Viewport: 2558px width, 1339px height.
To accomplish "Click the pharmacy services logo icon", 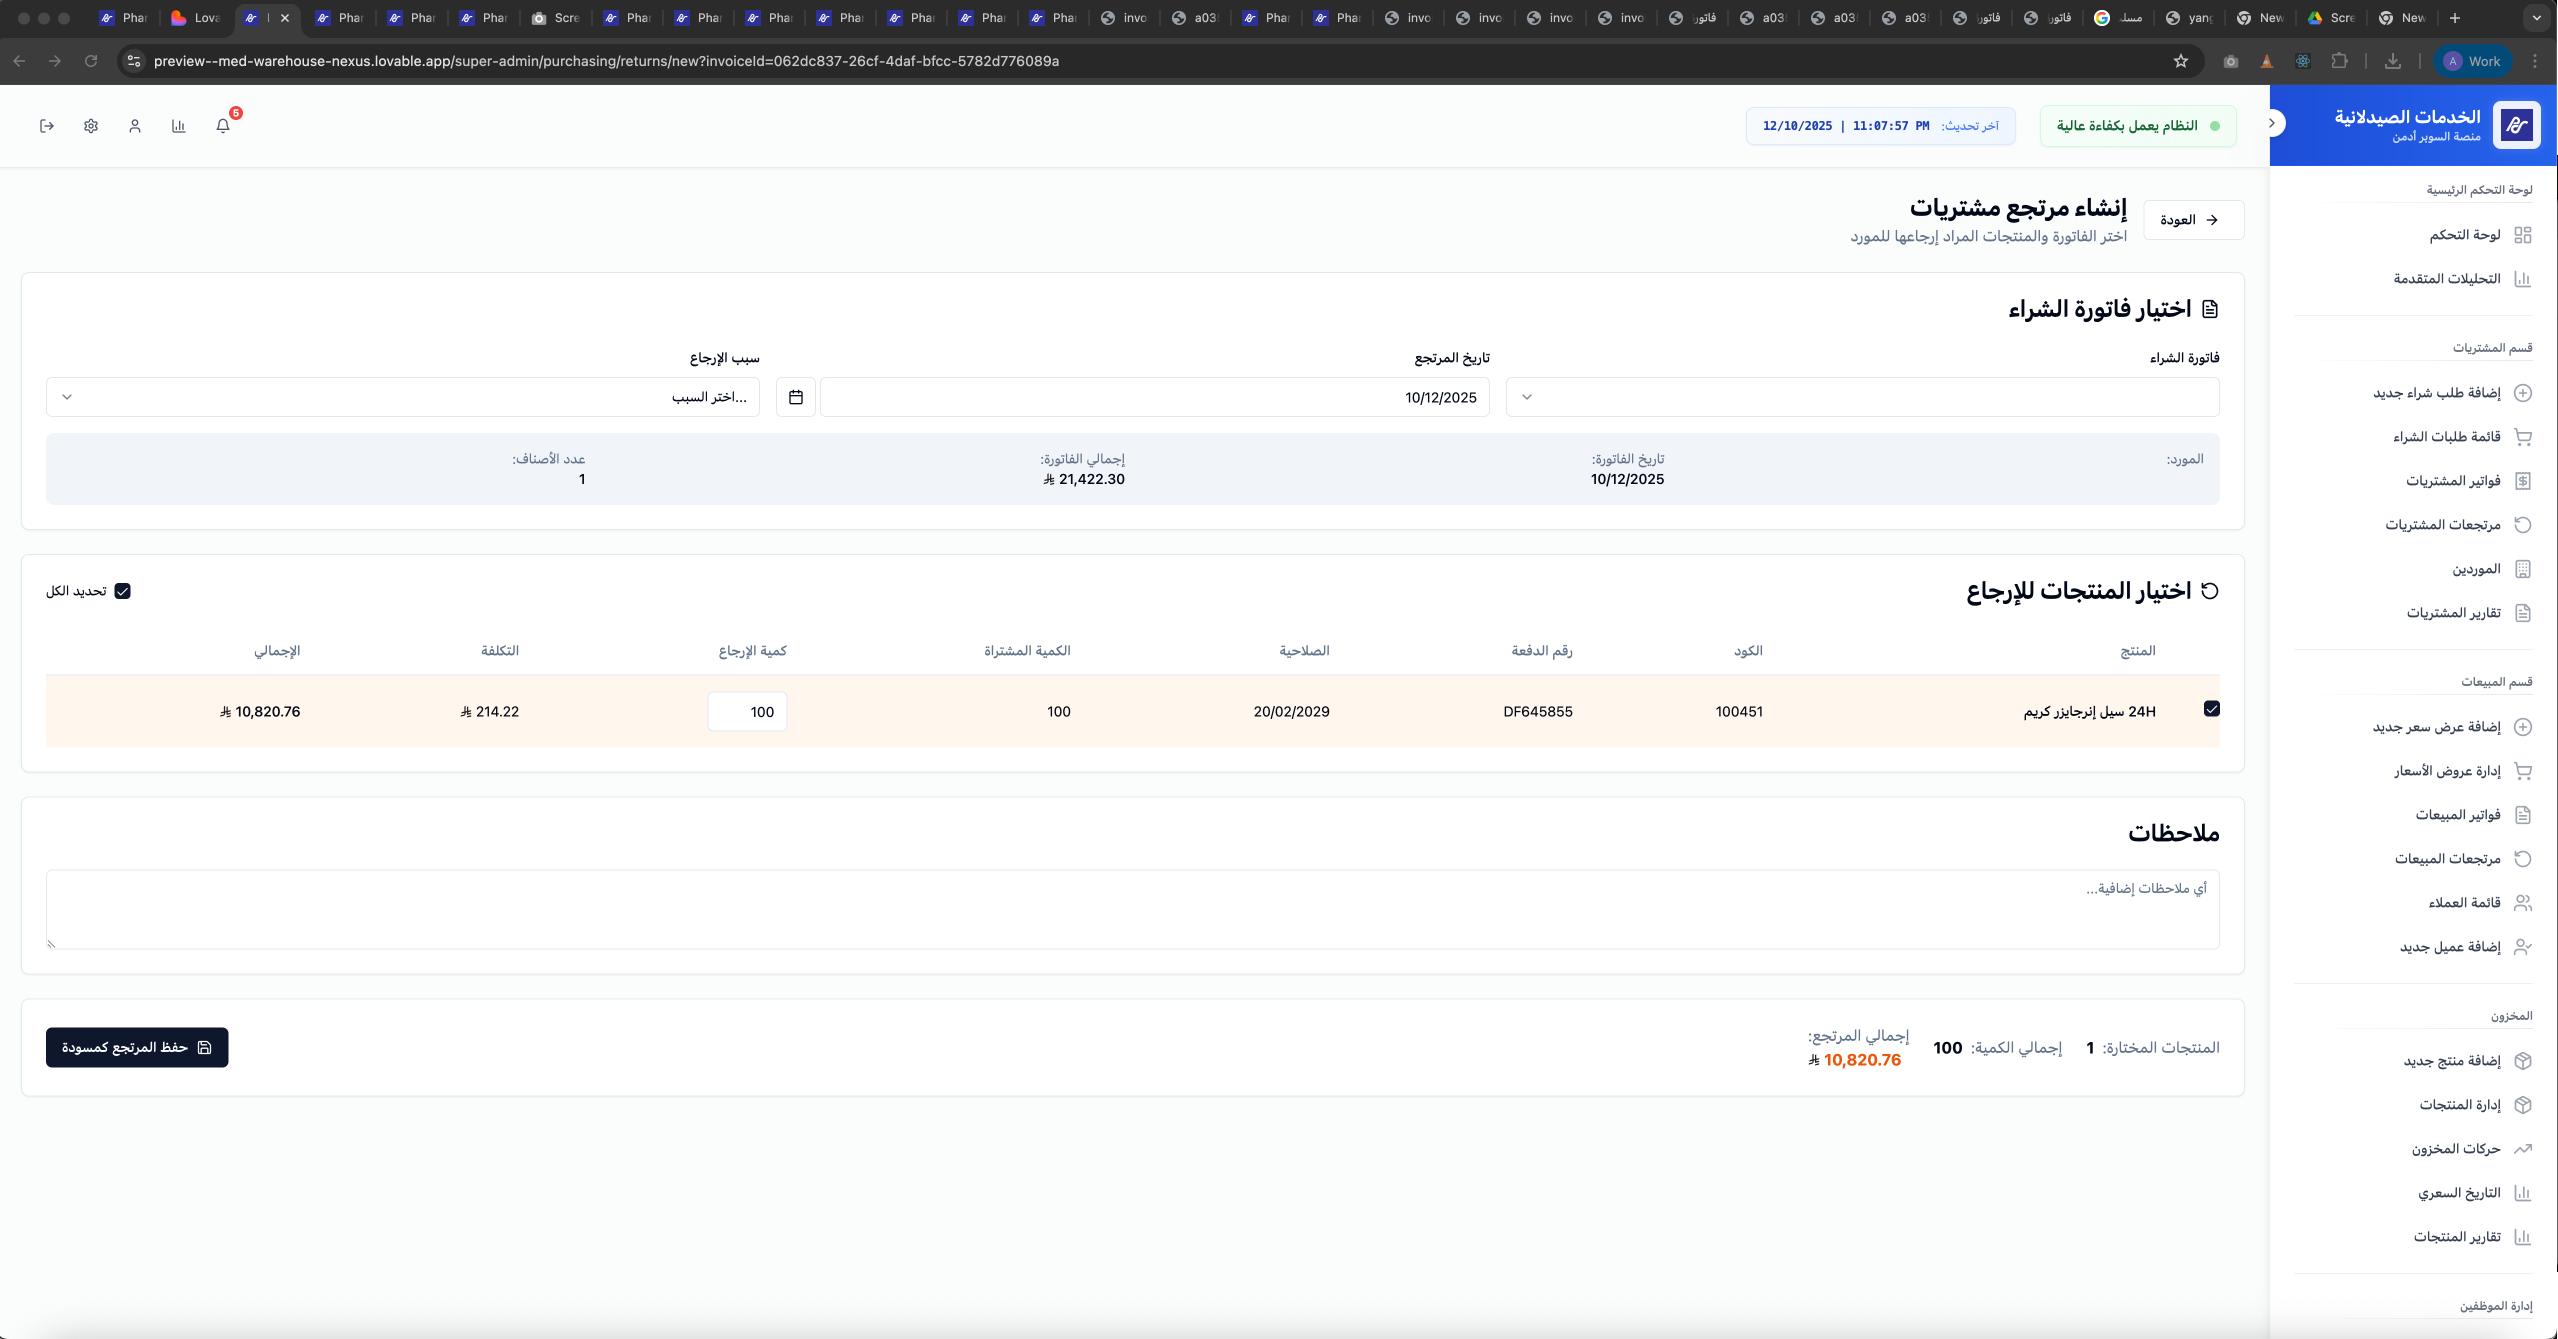I will [x=2516, y=125].
